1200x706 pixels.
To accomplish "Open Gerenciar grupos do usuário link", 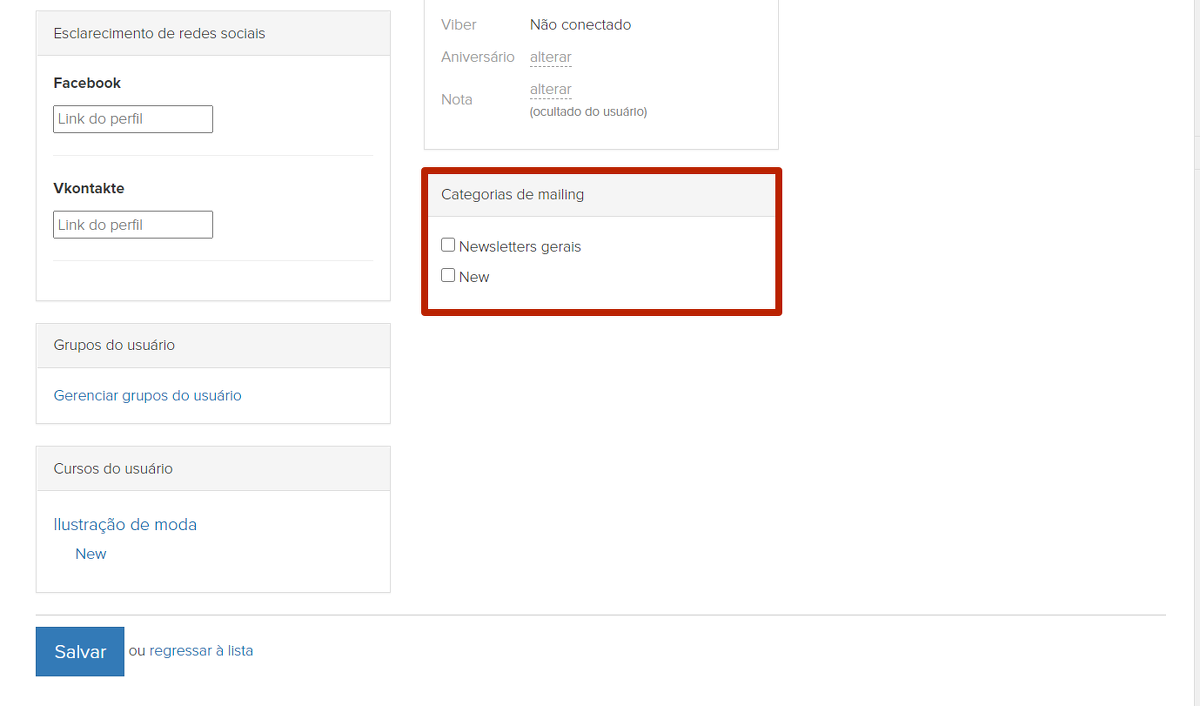I will (x=147, y=395).
